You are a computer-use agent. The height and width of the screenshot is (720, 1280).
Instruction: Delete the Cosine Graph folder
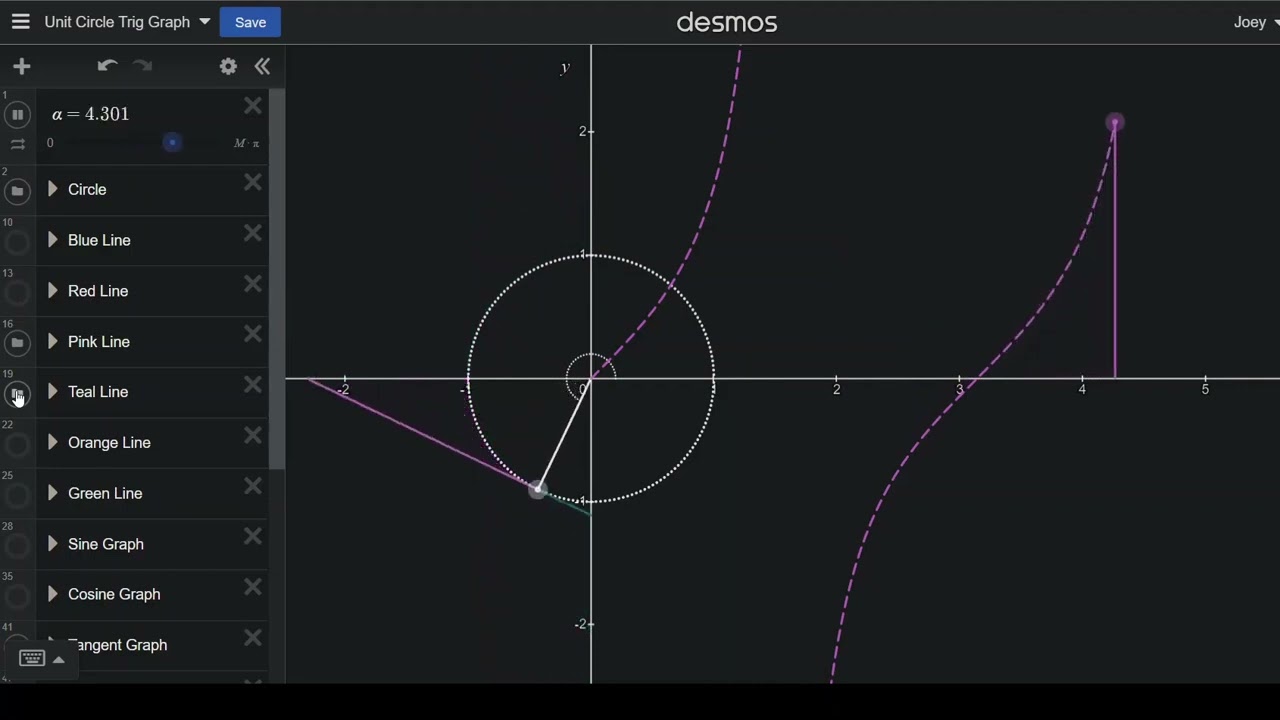tap(253, 587)
